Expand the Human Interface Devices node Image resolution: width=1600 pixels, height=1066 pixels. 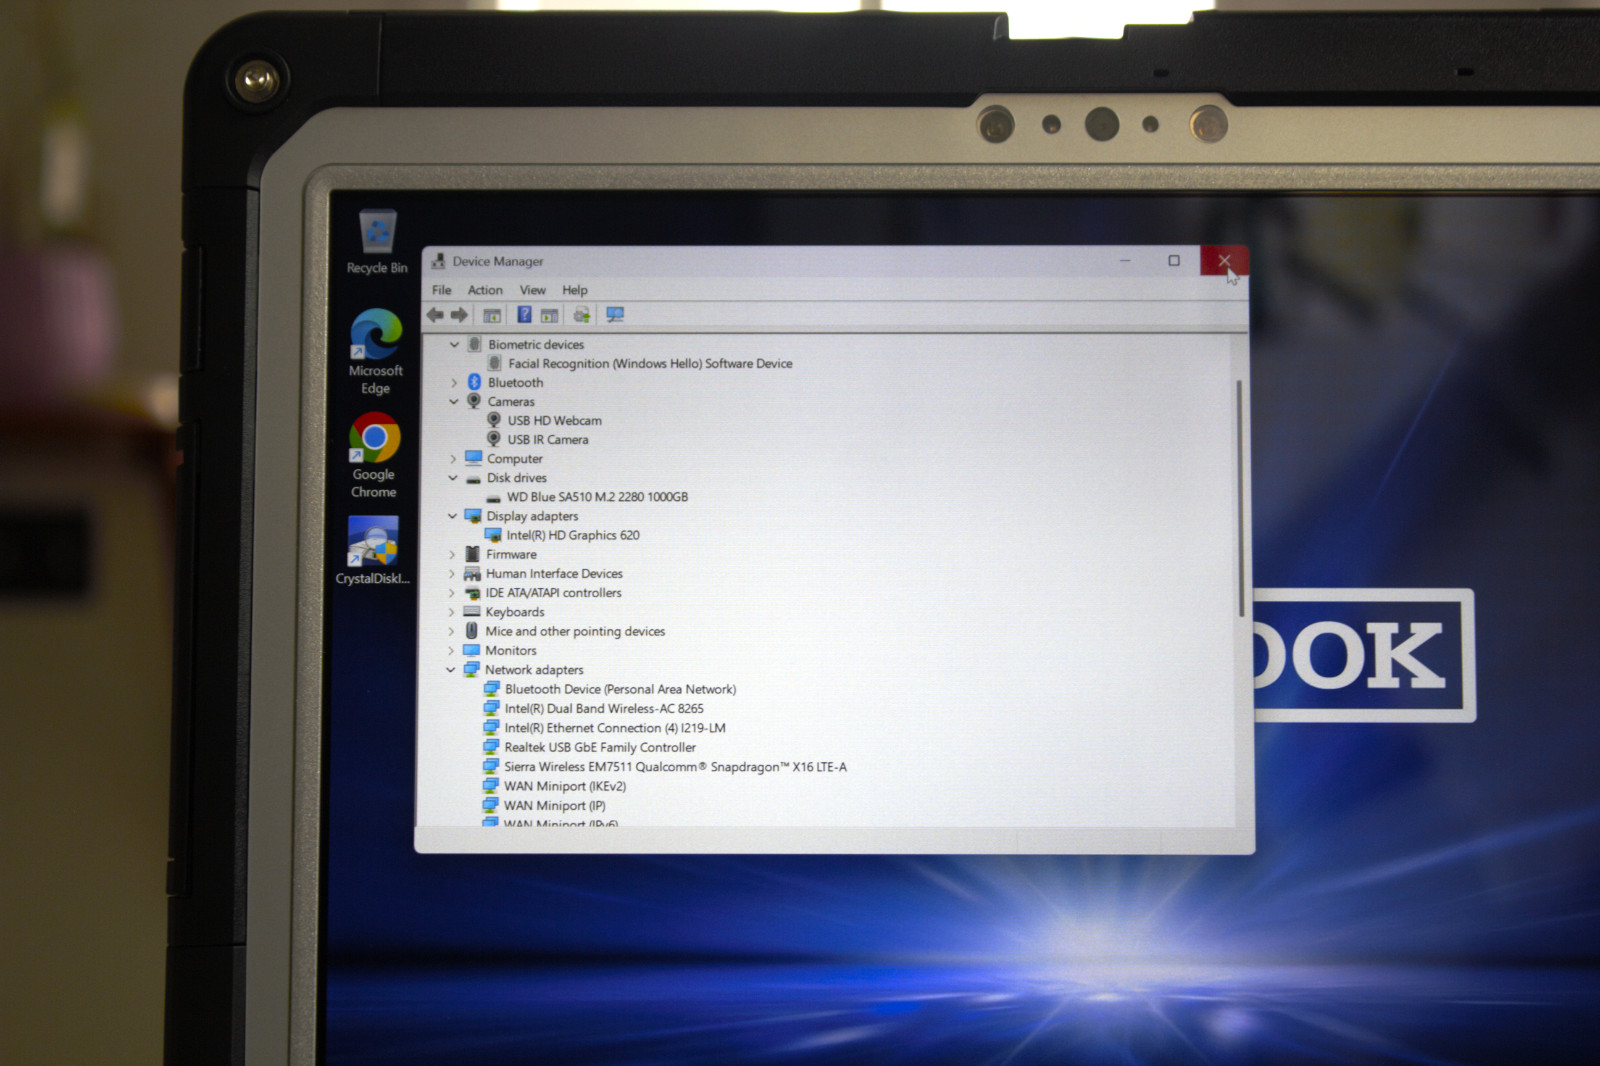(452, 574)
